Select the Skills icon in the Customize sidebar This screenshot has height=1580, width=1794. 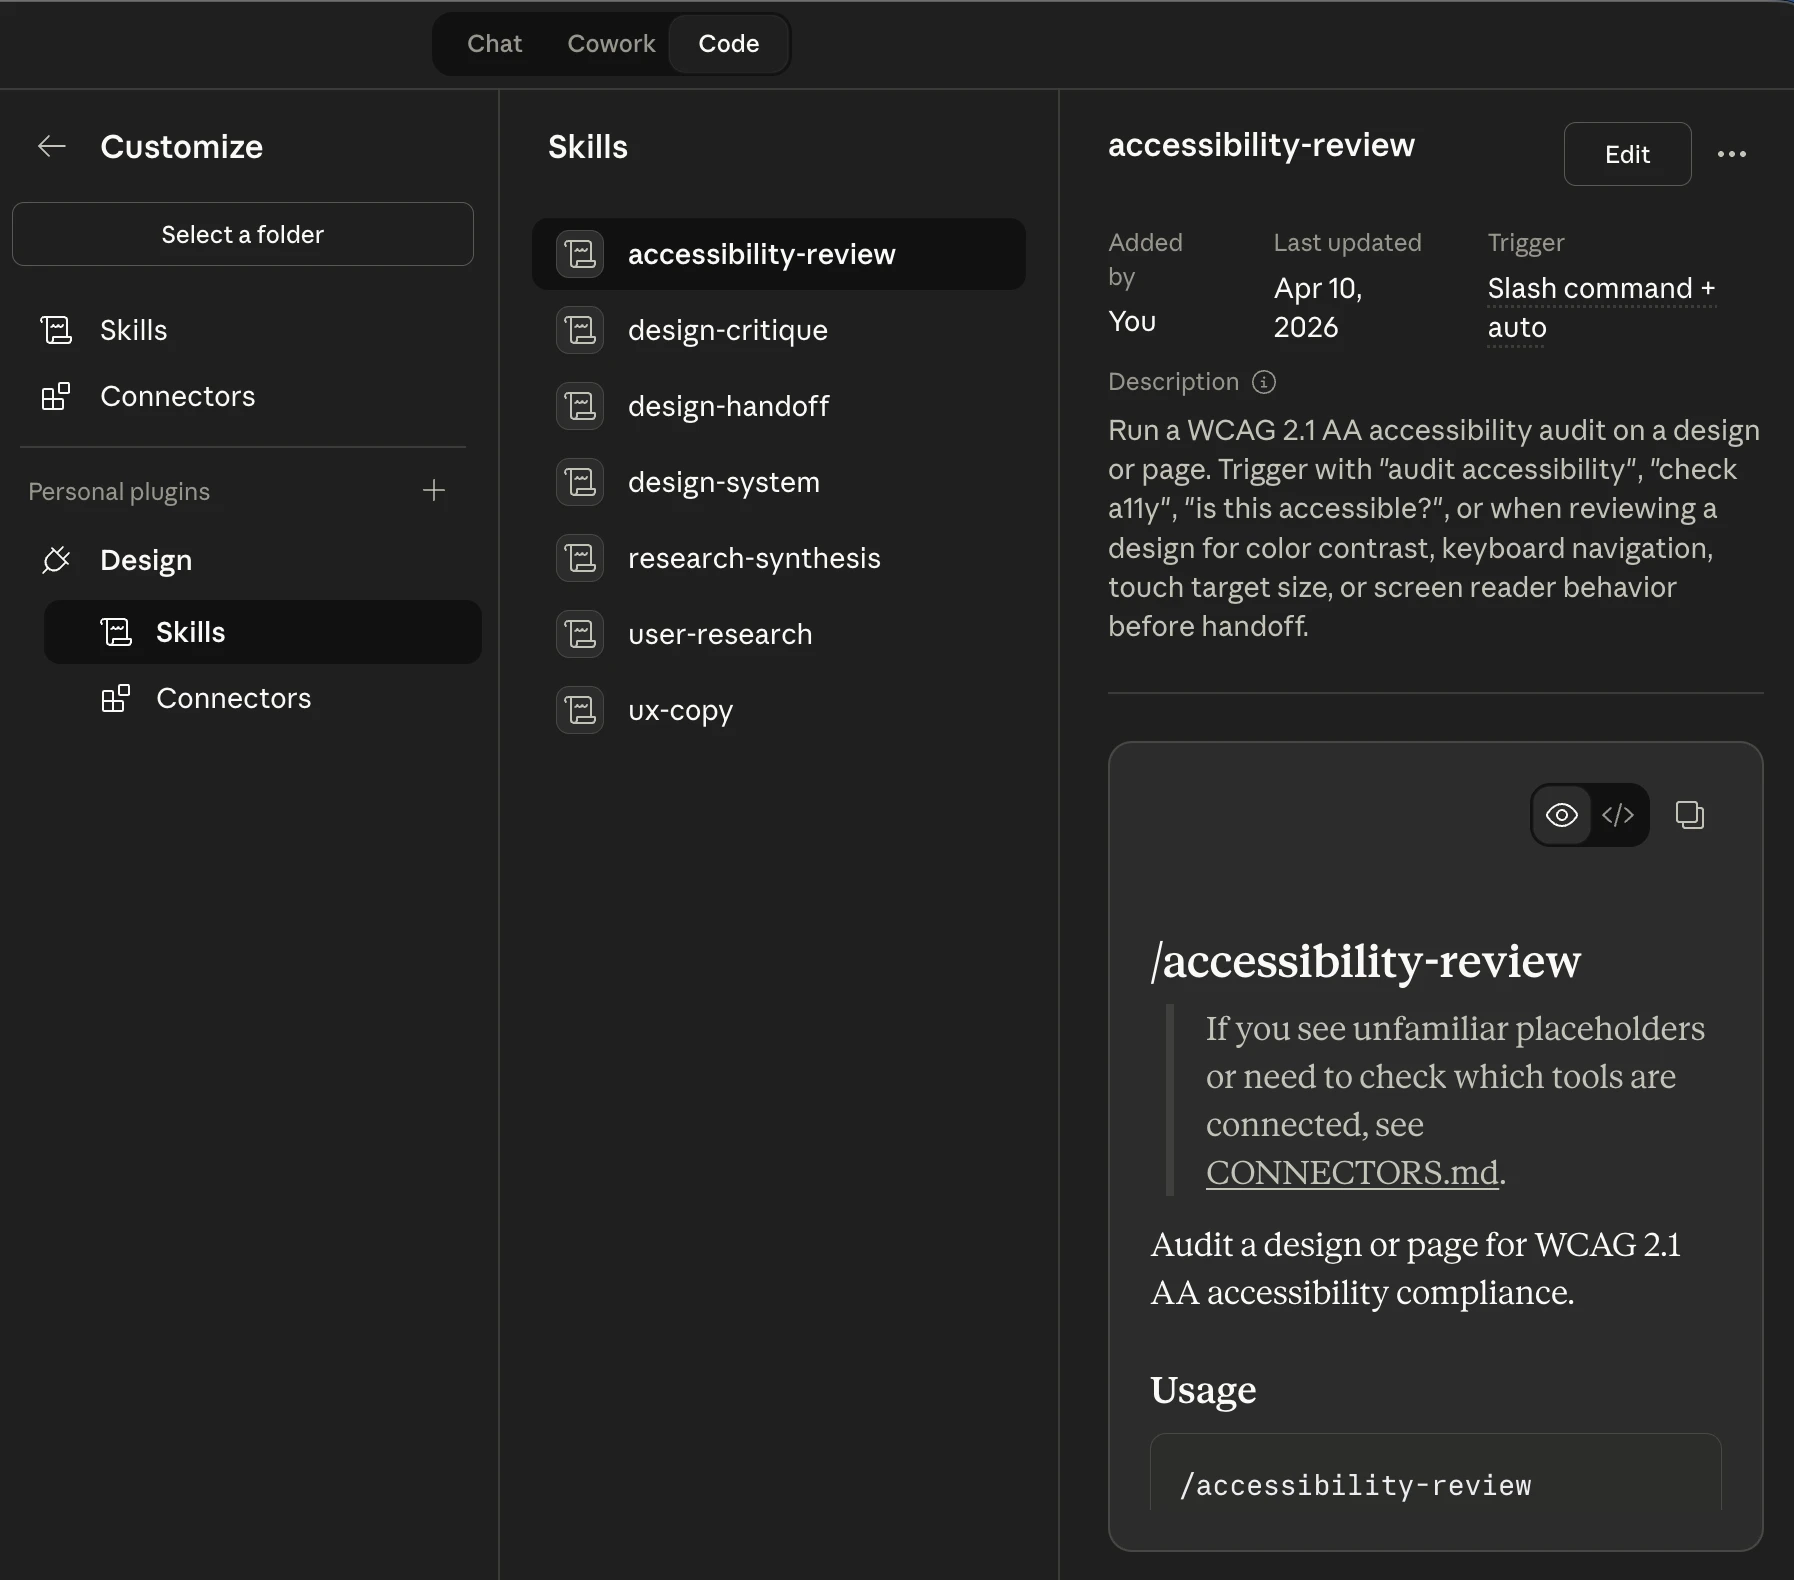pyautogui.click(x=57, y=329)
